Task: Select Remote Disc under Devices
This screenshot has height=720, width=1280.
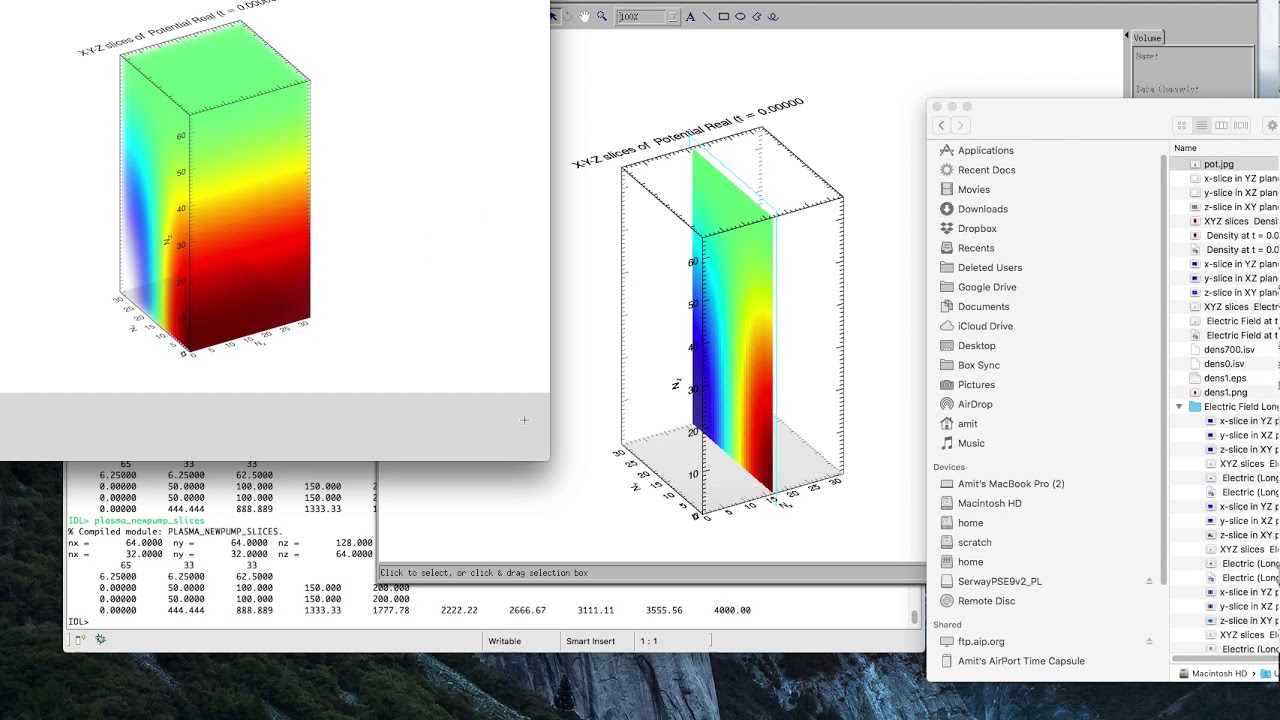Action: pyautogui.click(x=986, y=601)
